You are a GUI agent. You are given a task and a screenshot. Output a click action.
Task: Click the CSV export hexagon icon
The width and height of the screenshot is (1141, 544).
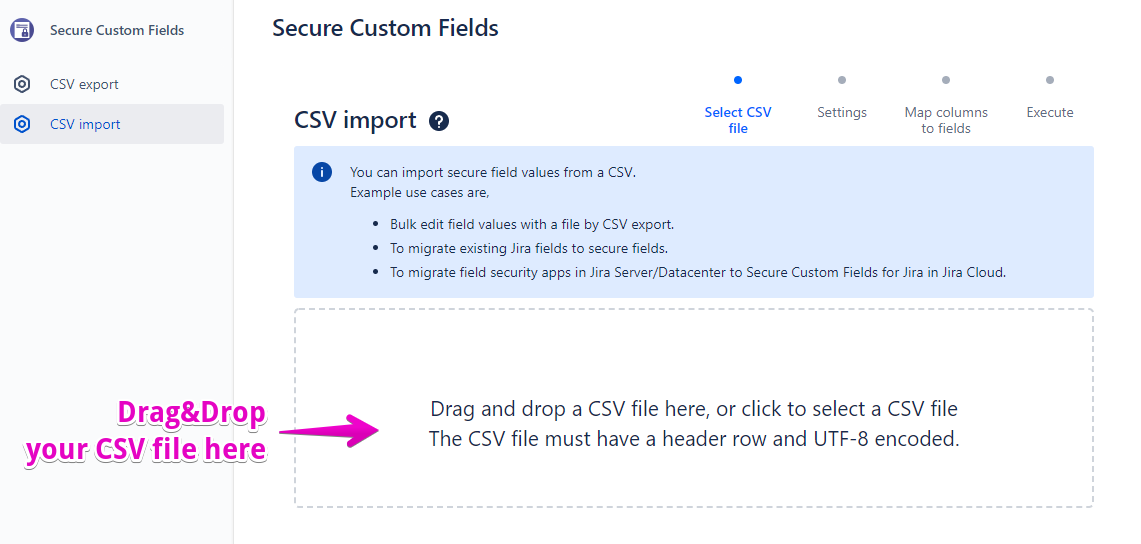[22, 85]
